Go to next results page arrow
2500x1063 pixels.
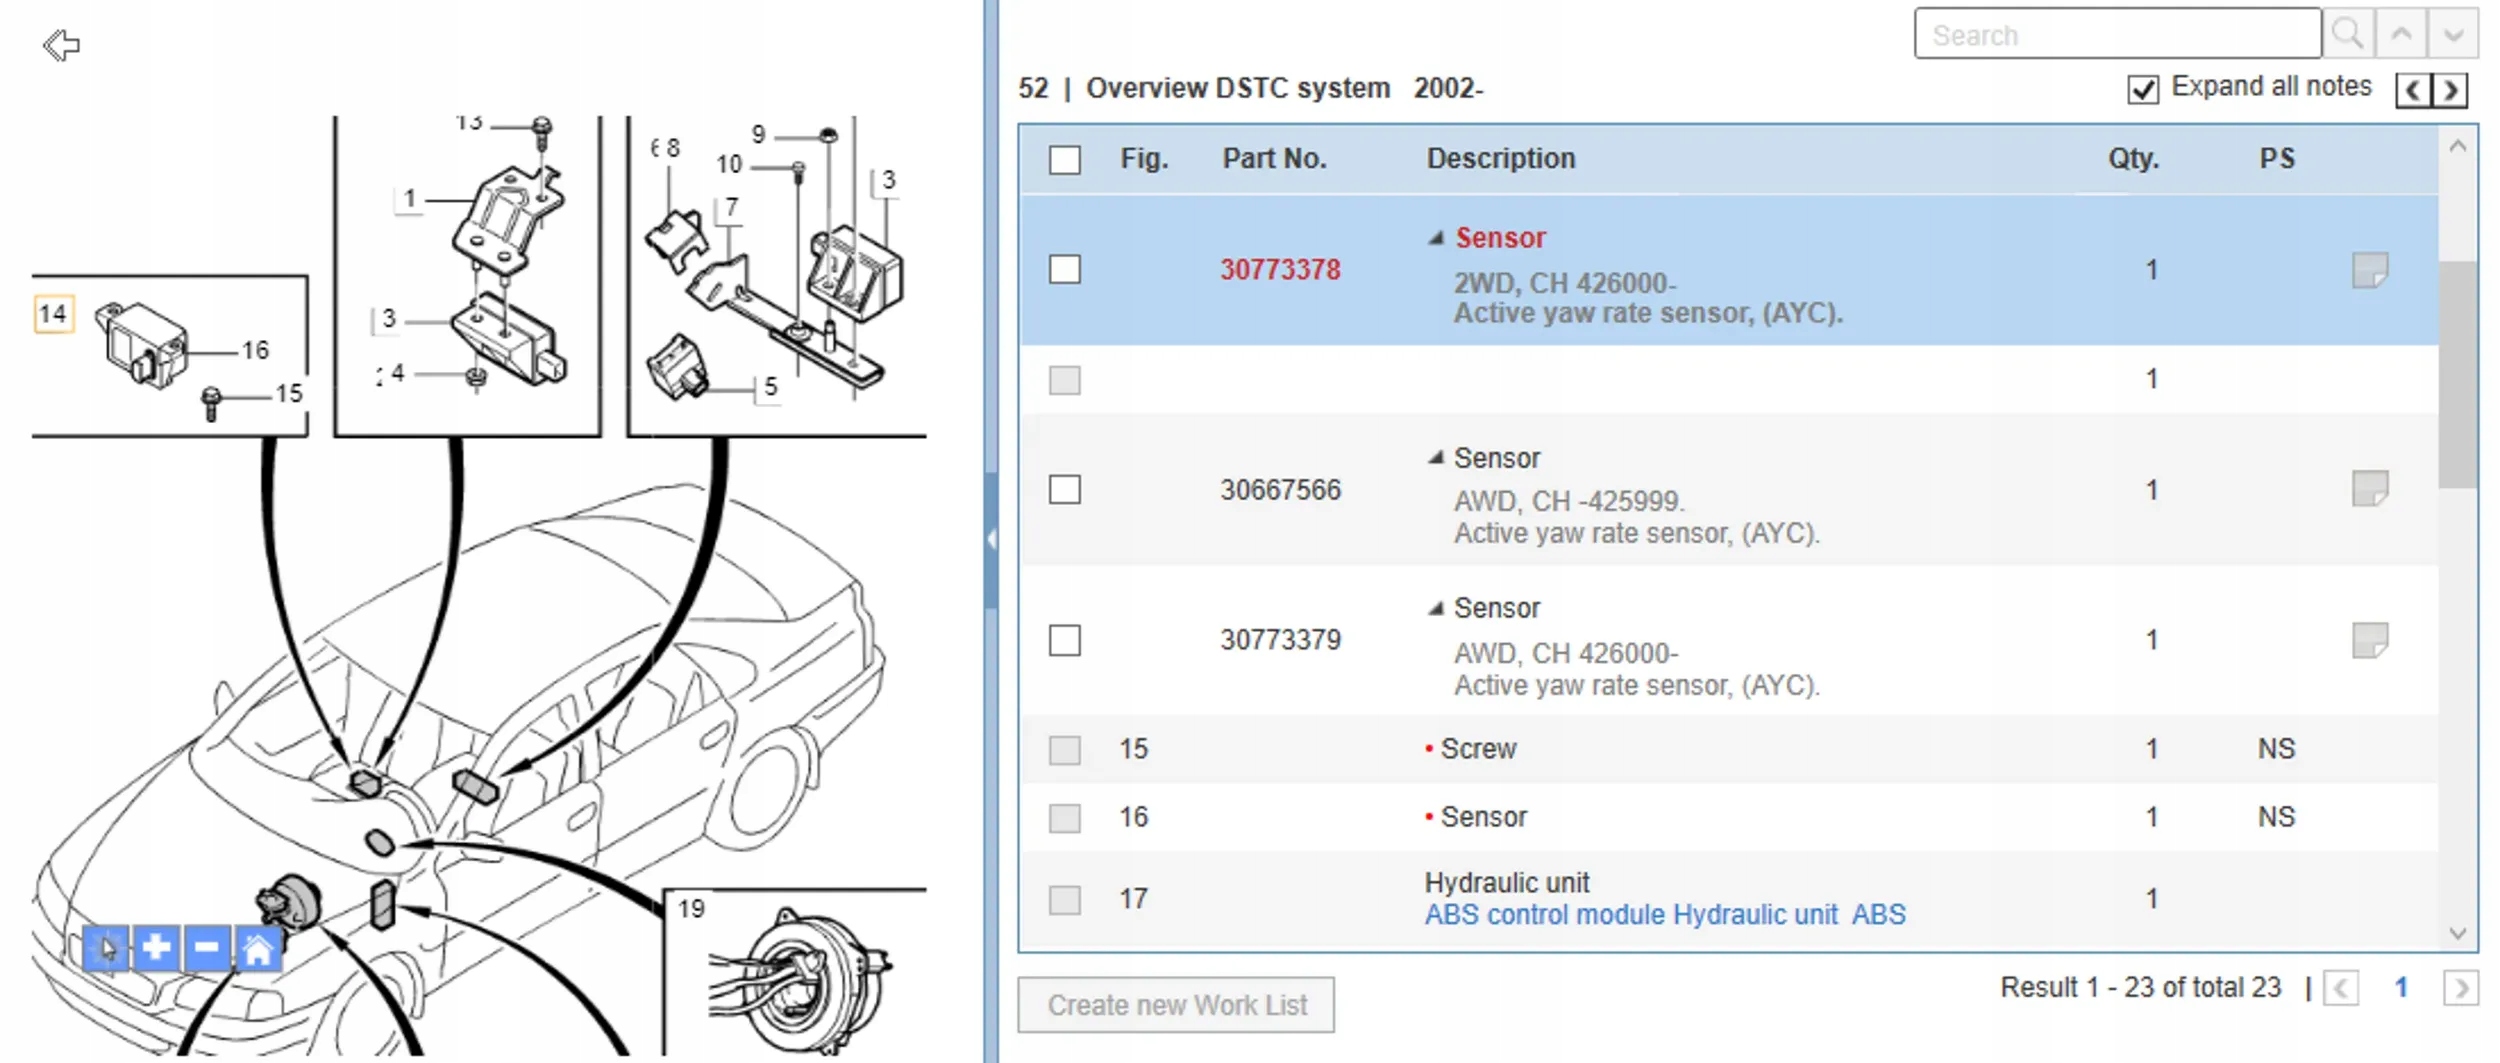(x=2460, y=988)
